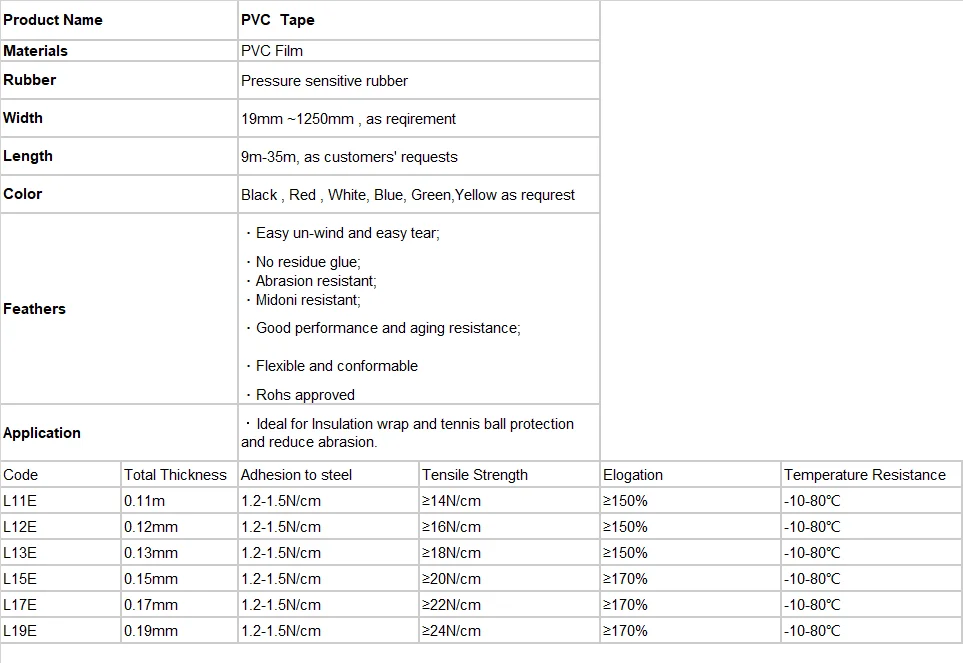Select the 'Application' row label
The height and width of the screenshot is (663, 963).
pyautogui.click(x=42, y=433)
